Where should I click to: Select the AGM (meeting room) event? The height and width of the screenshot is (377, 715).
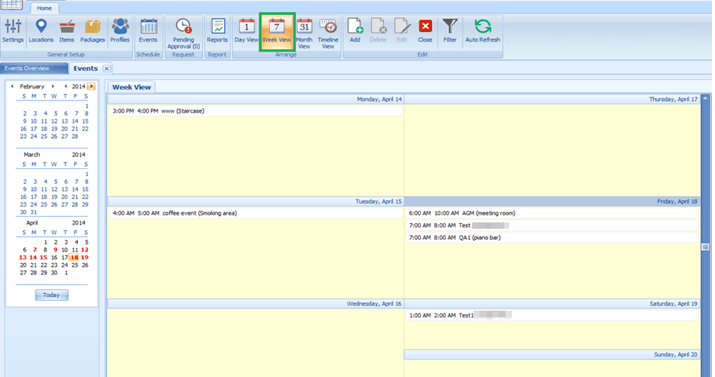pyautogui.click(x=552, y=213)
